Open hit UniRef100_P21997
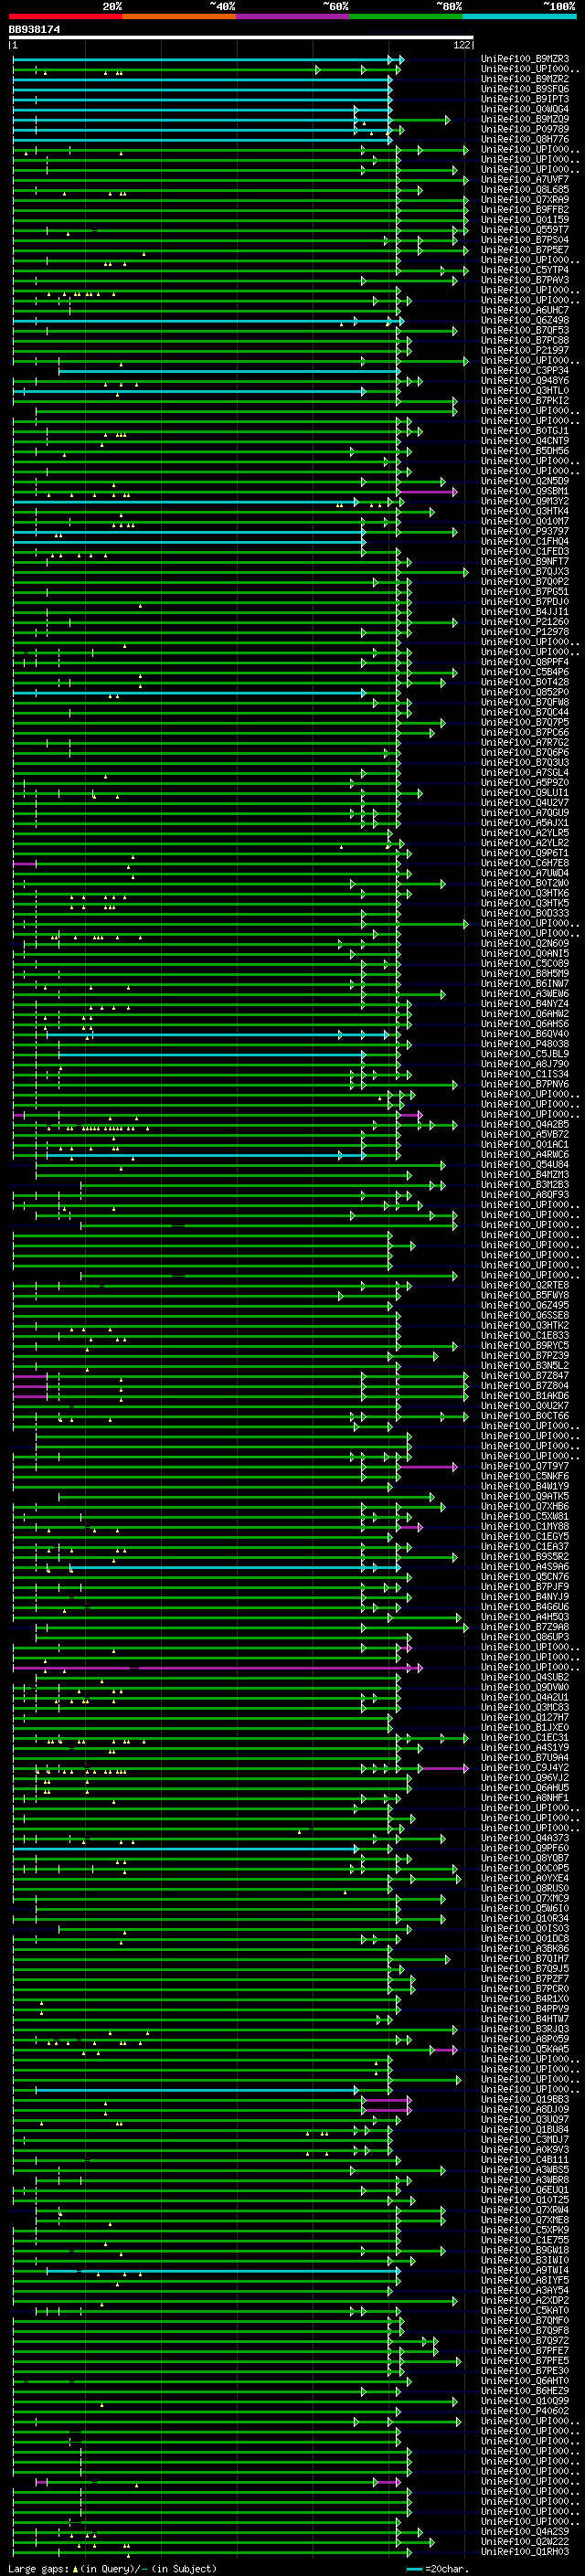This screenshot has width=585, height=2576. [x=525, y=351]
